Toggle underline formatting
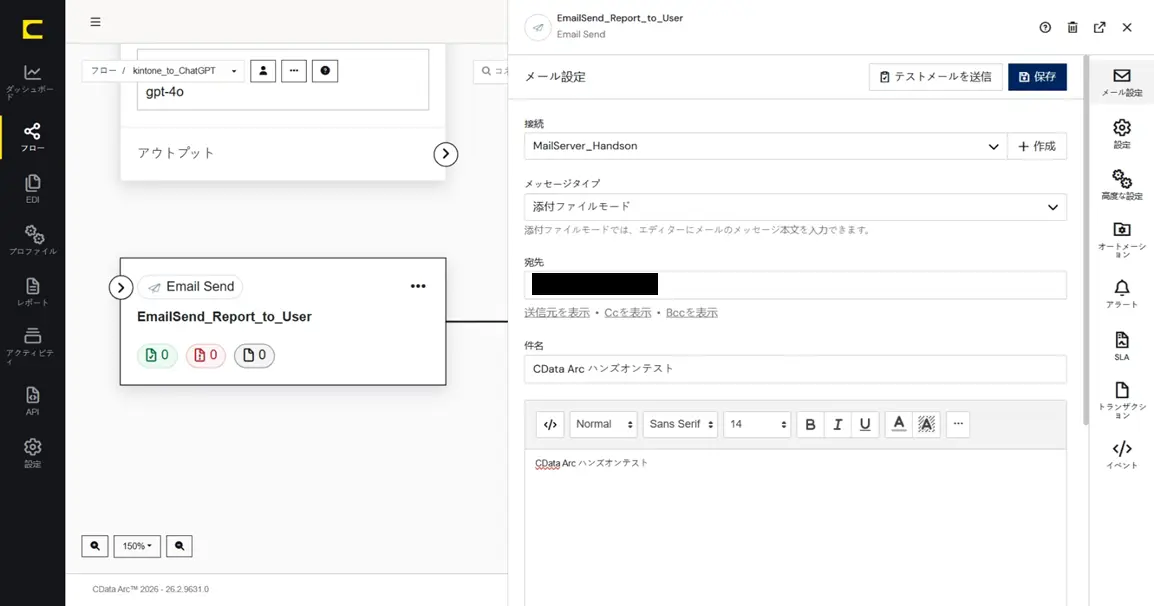The height and width of the screenshot is (606, 1154). coord(865,424)
